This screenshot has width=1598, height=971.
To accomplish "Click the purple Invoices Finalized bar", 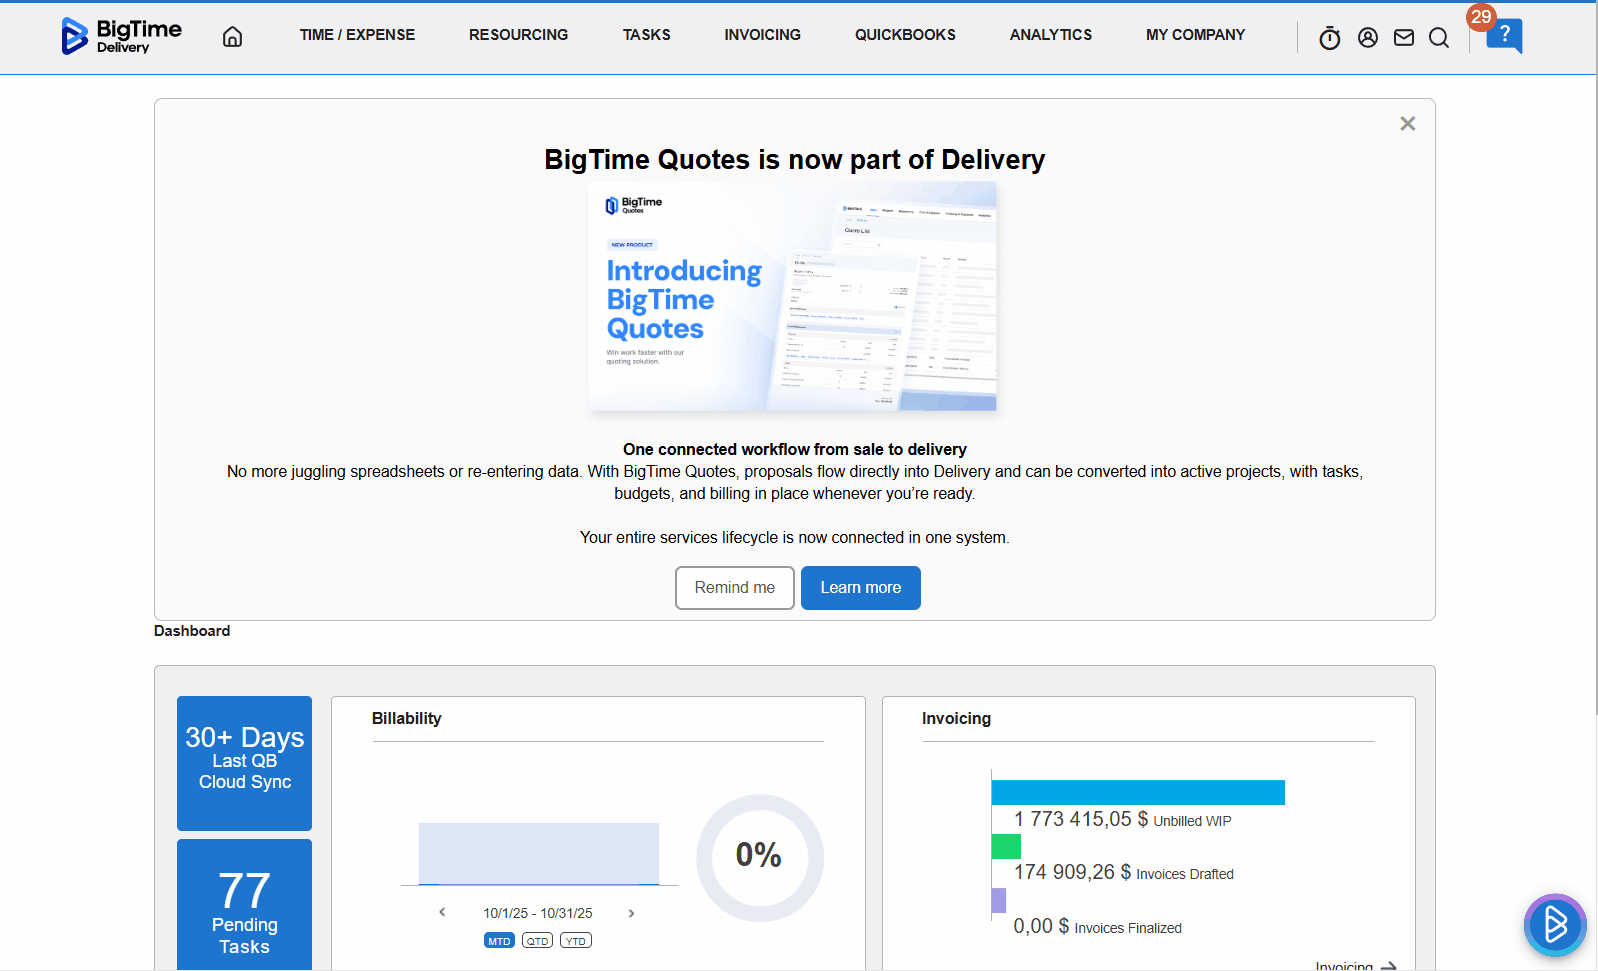I will 999,901.
